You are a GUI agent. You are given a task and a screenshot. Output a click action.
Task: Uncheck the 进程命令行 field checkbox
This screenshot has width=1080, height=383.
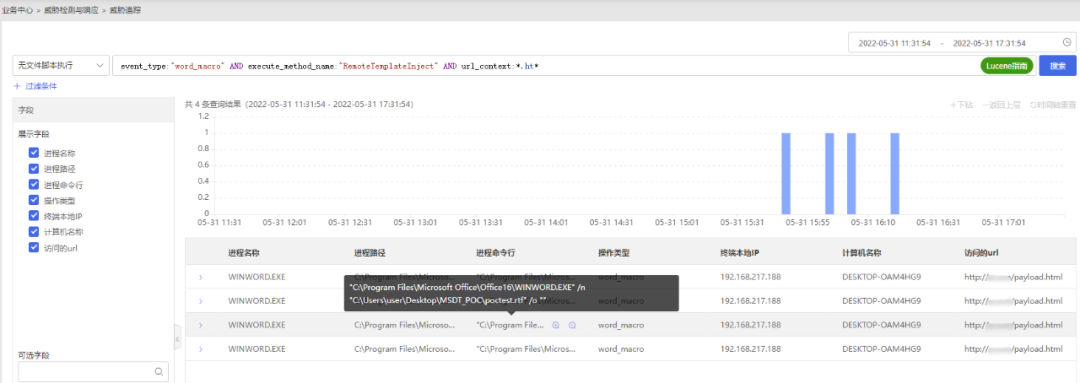coord(33,185)
